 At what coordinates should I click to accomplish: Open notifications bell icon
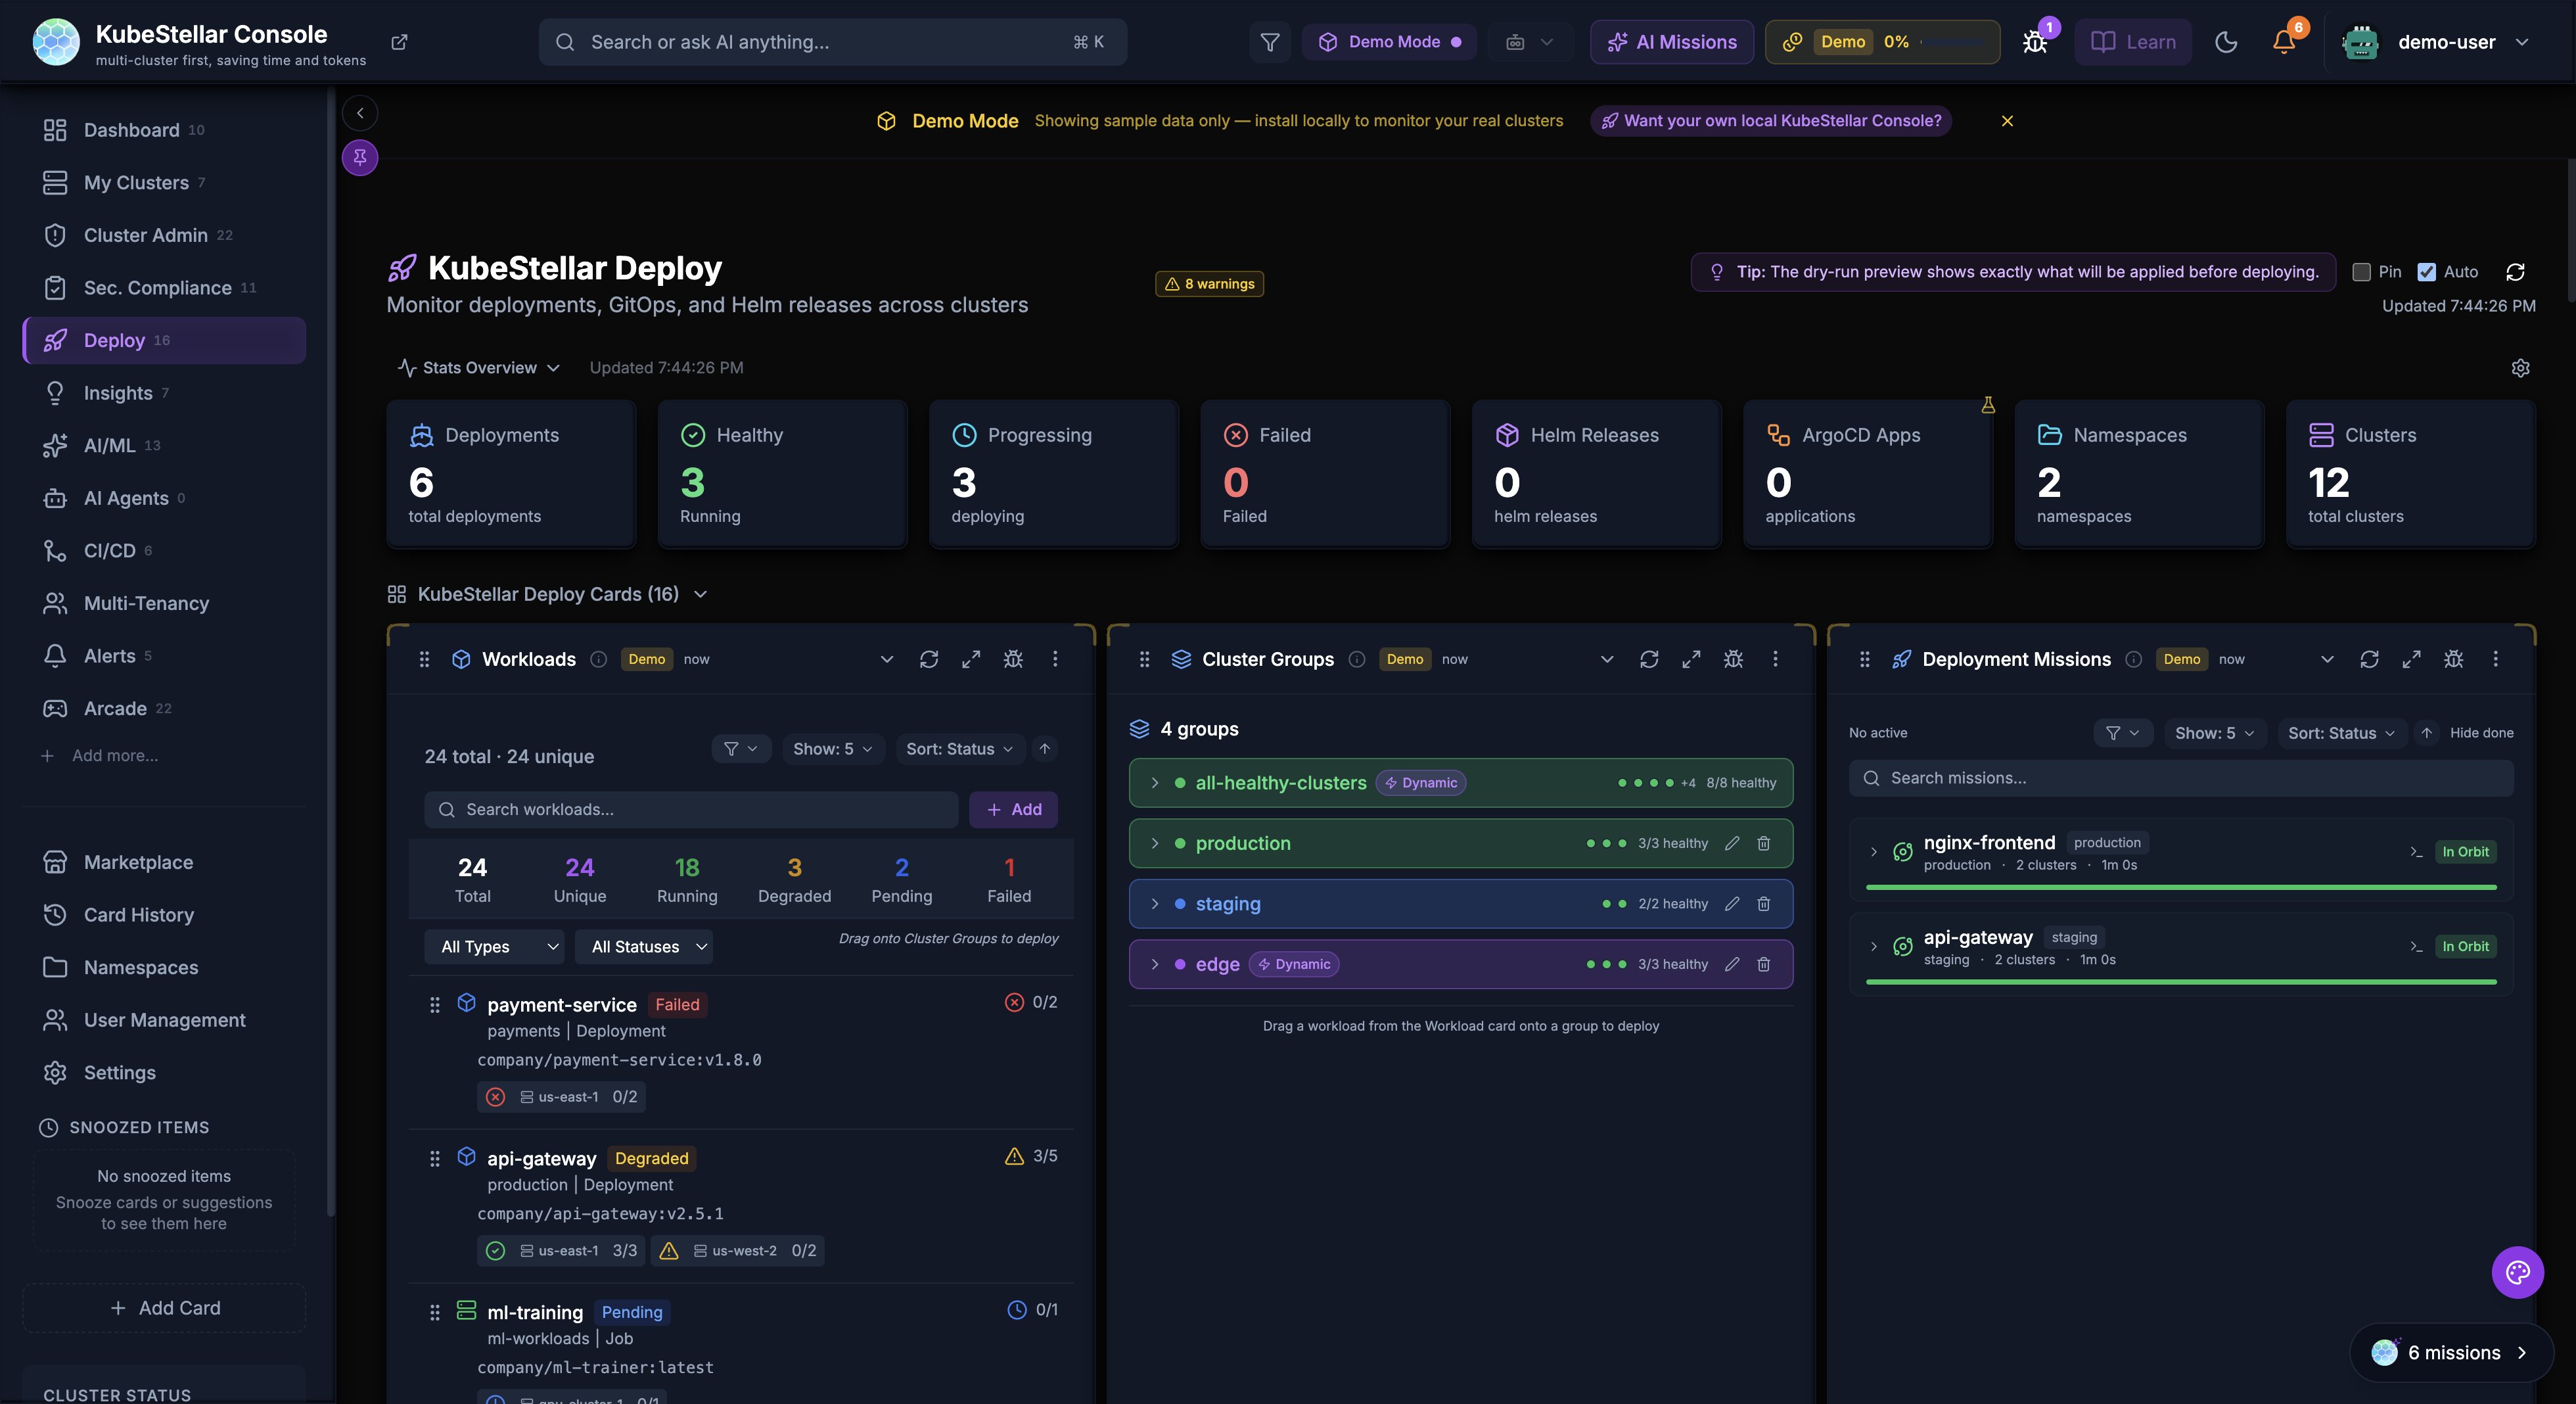click(x=2283, y=42)
